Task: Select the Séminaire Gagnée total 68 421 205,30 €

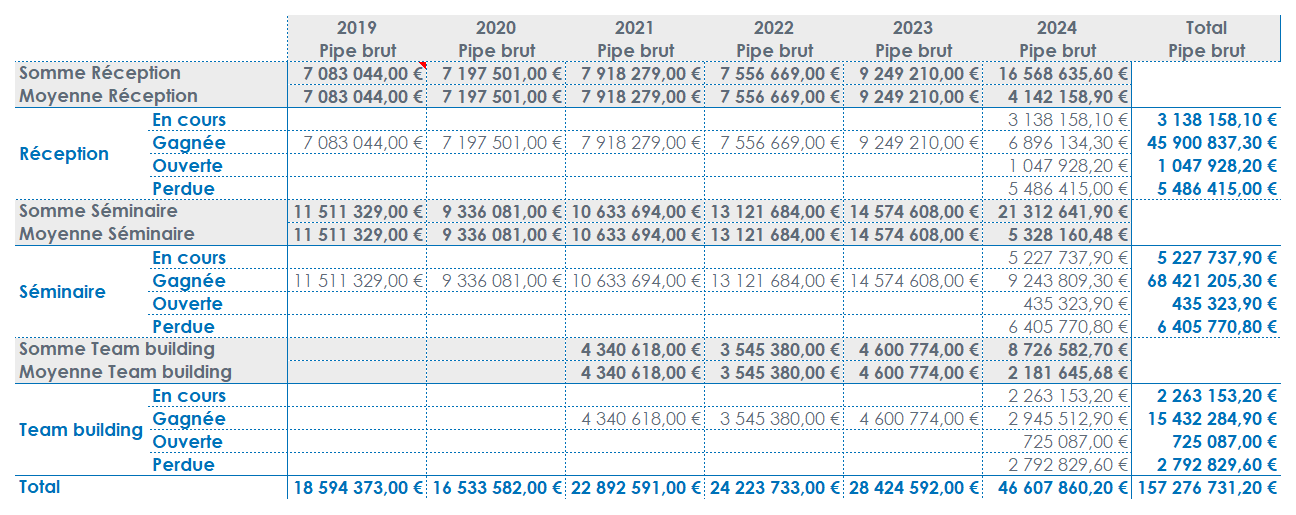Action: 1211,281
